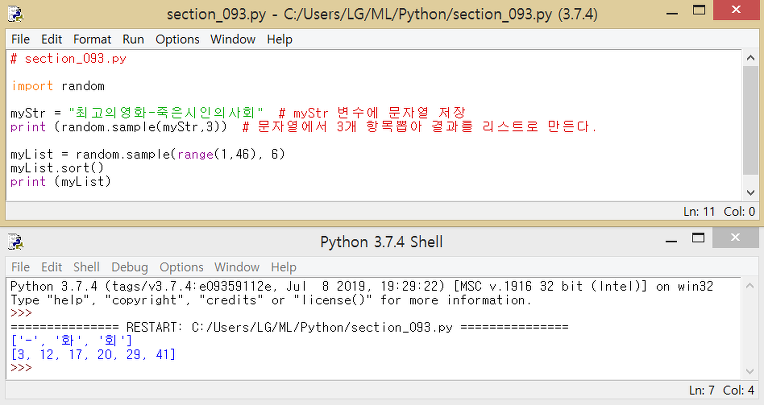This screenshot has width=764, height=405.
Task: Open the Options menu in the editor window
Action: click(177, 39)
